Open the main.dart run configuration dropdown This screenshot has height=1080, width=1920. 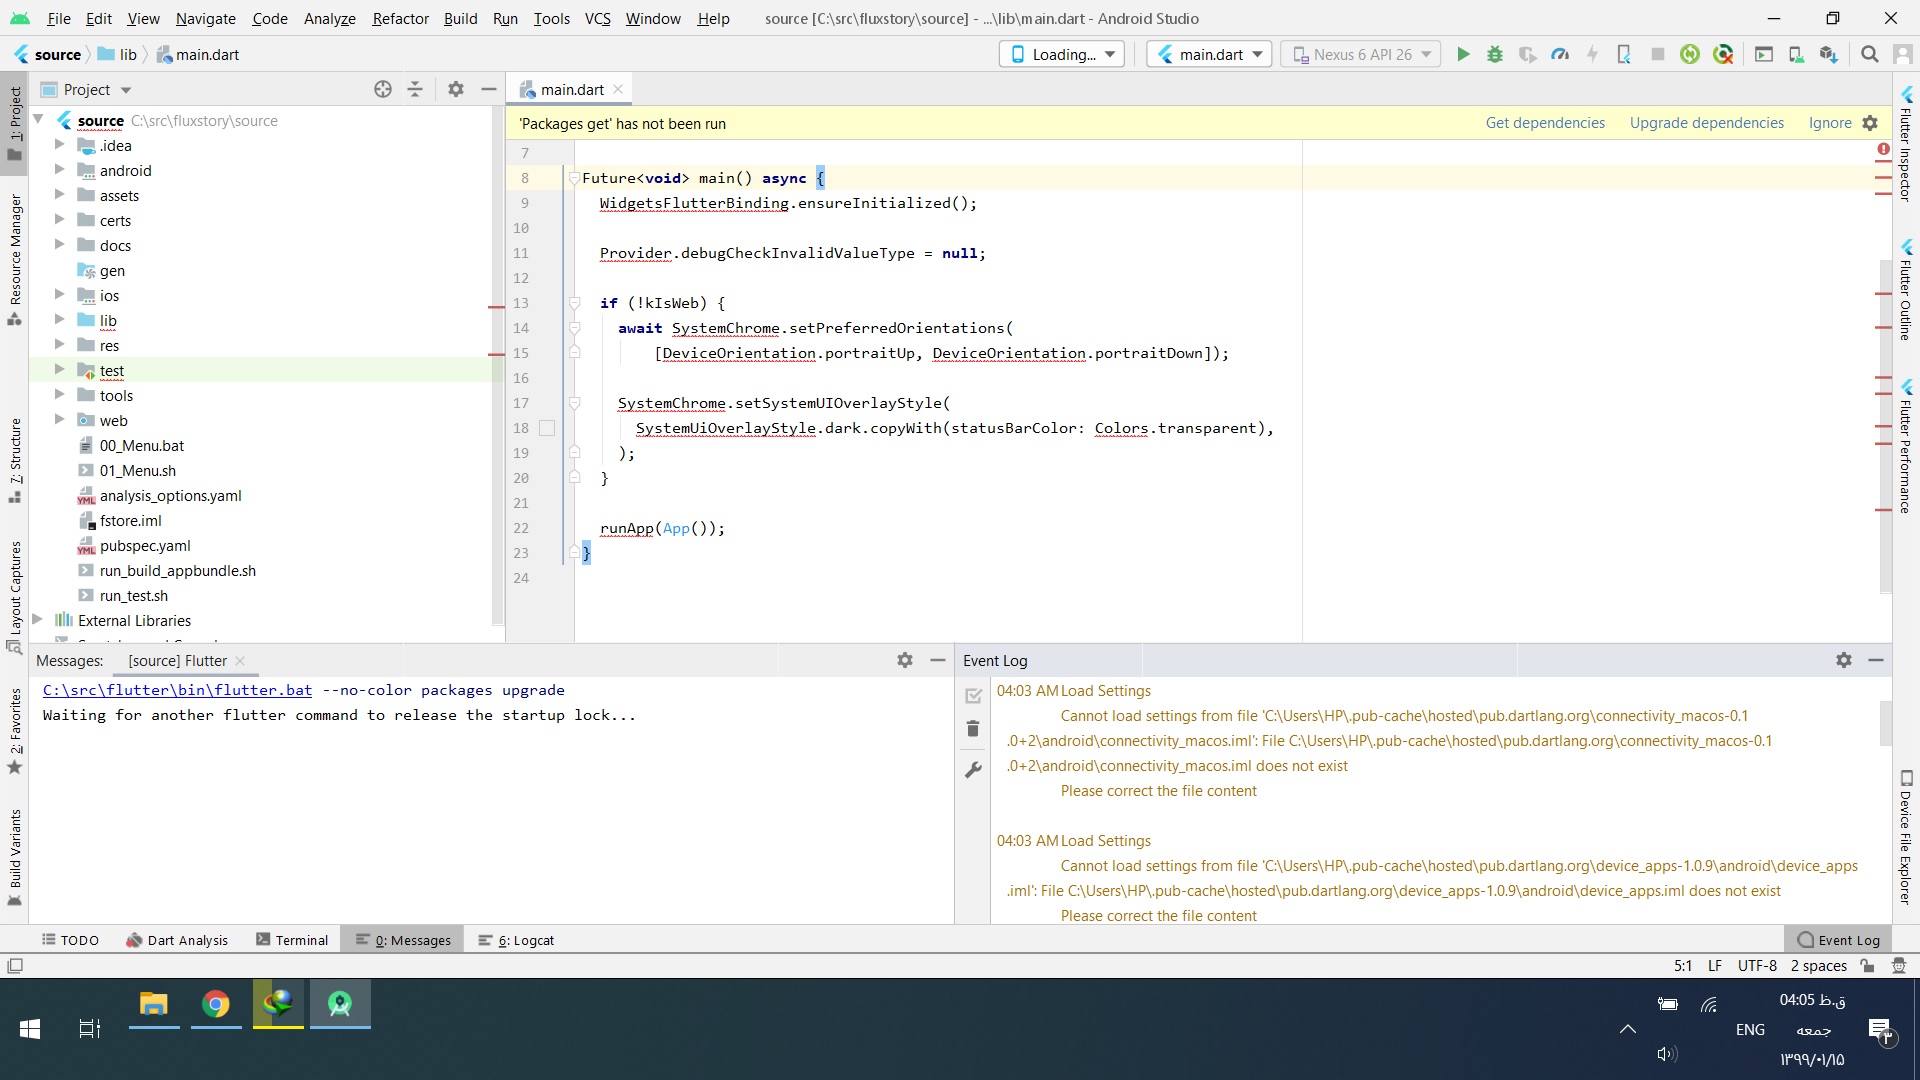coord(1209,54)
